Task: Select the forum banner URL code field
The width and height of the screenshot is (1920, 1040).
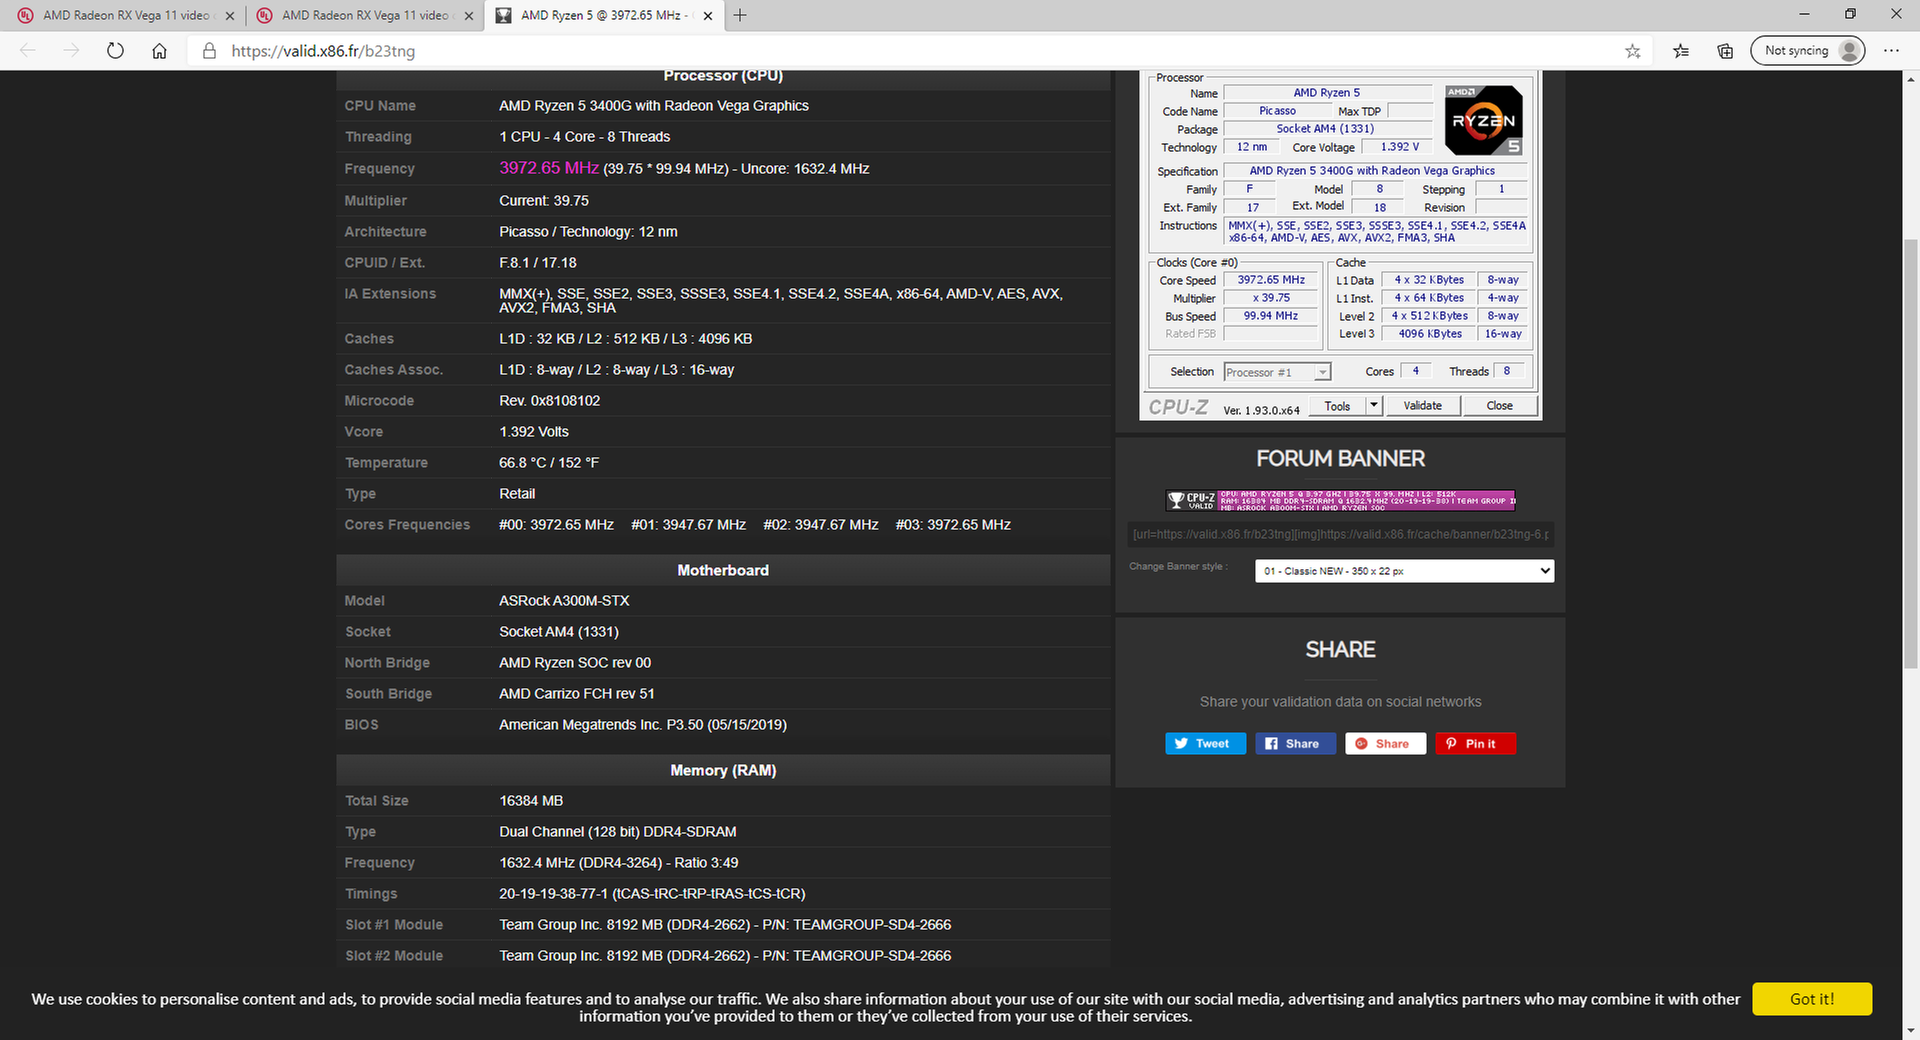Action: 1340,534
